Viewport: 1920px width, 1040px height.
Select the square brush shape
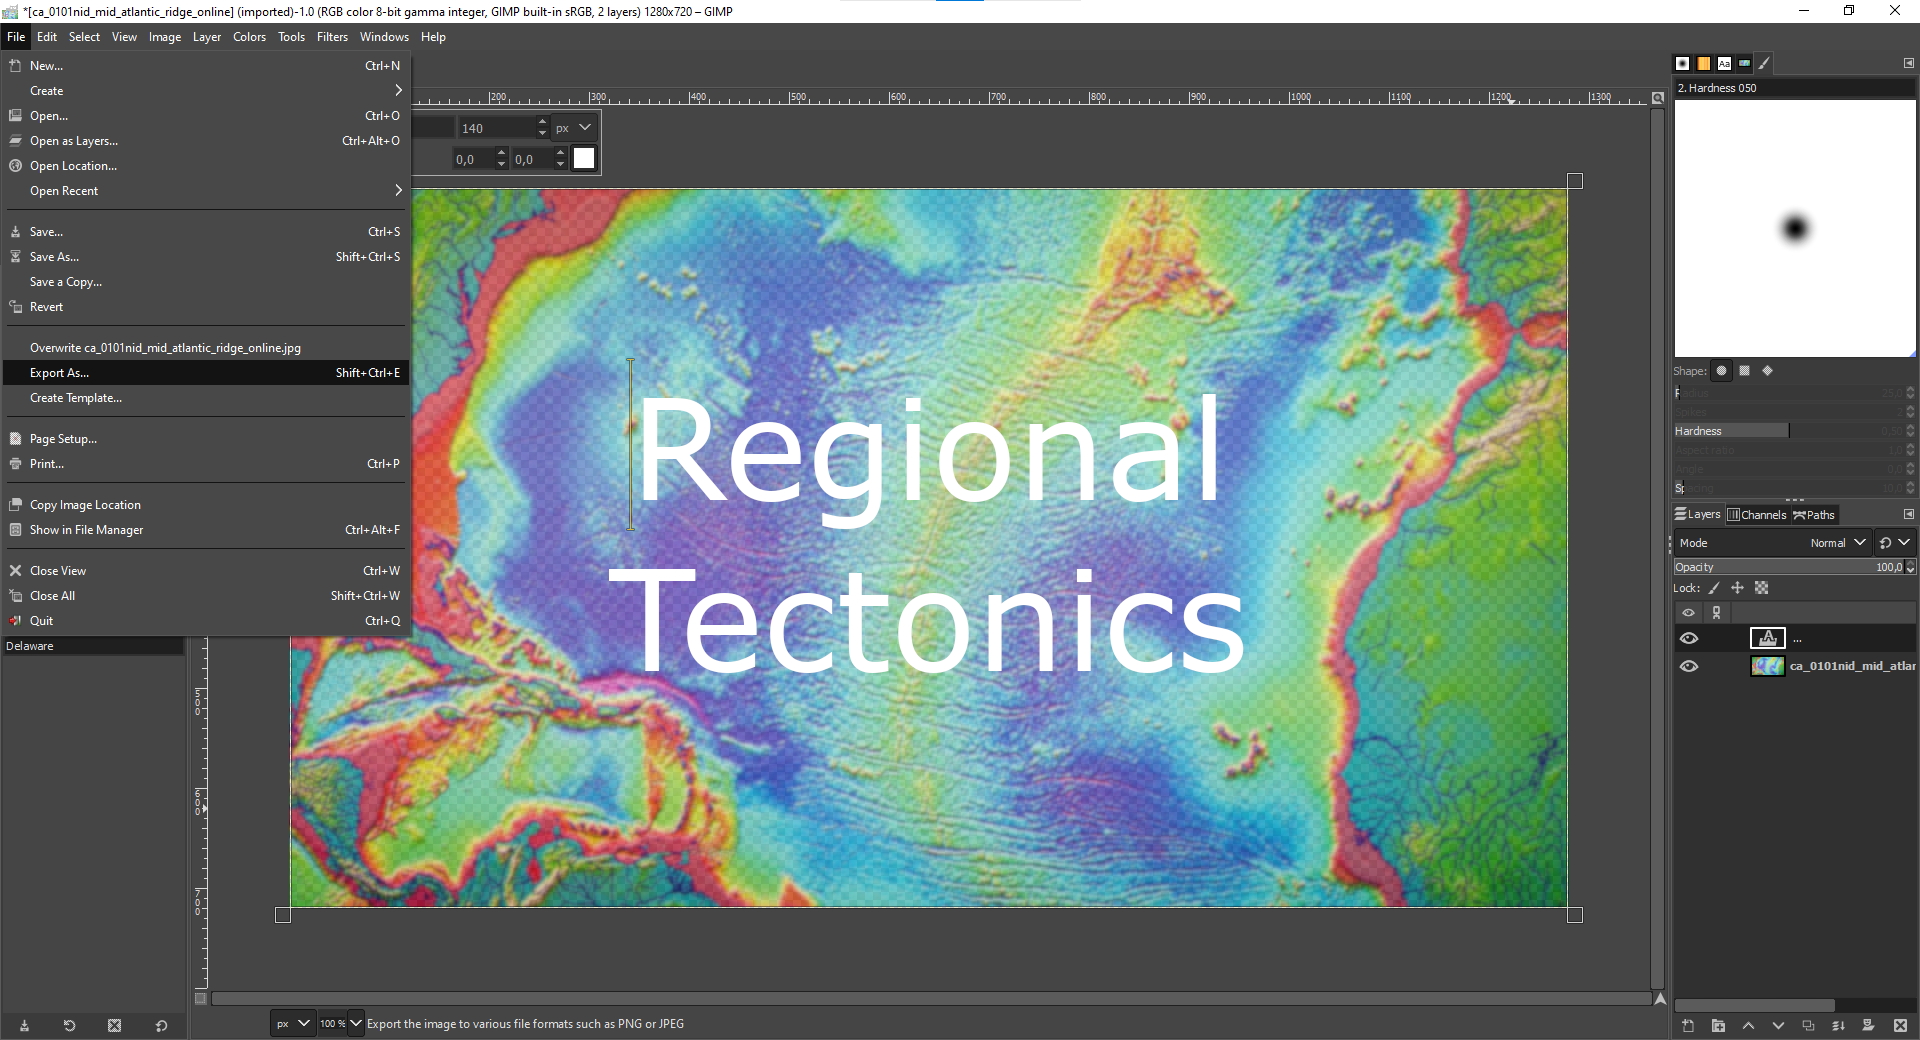1745,371
